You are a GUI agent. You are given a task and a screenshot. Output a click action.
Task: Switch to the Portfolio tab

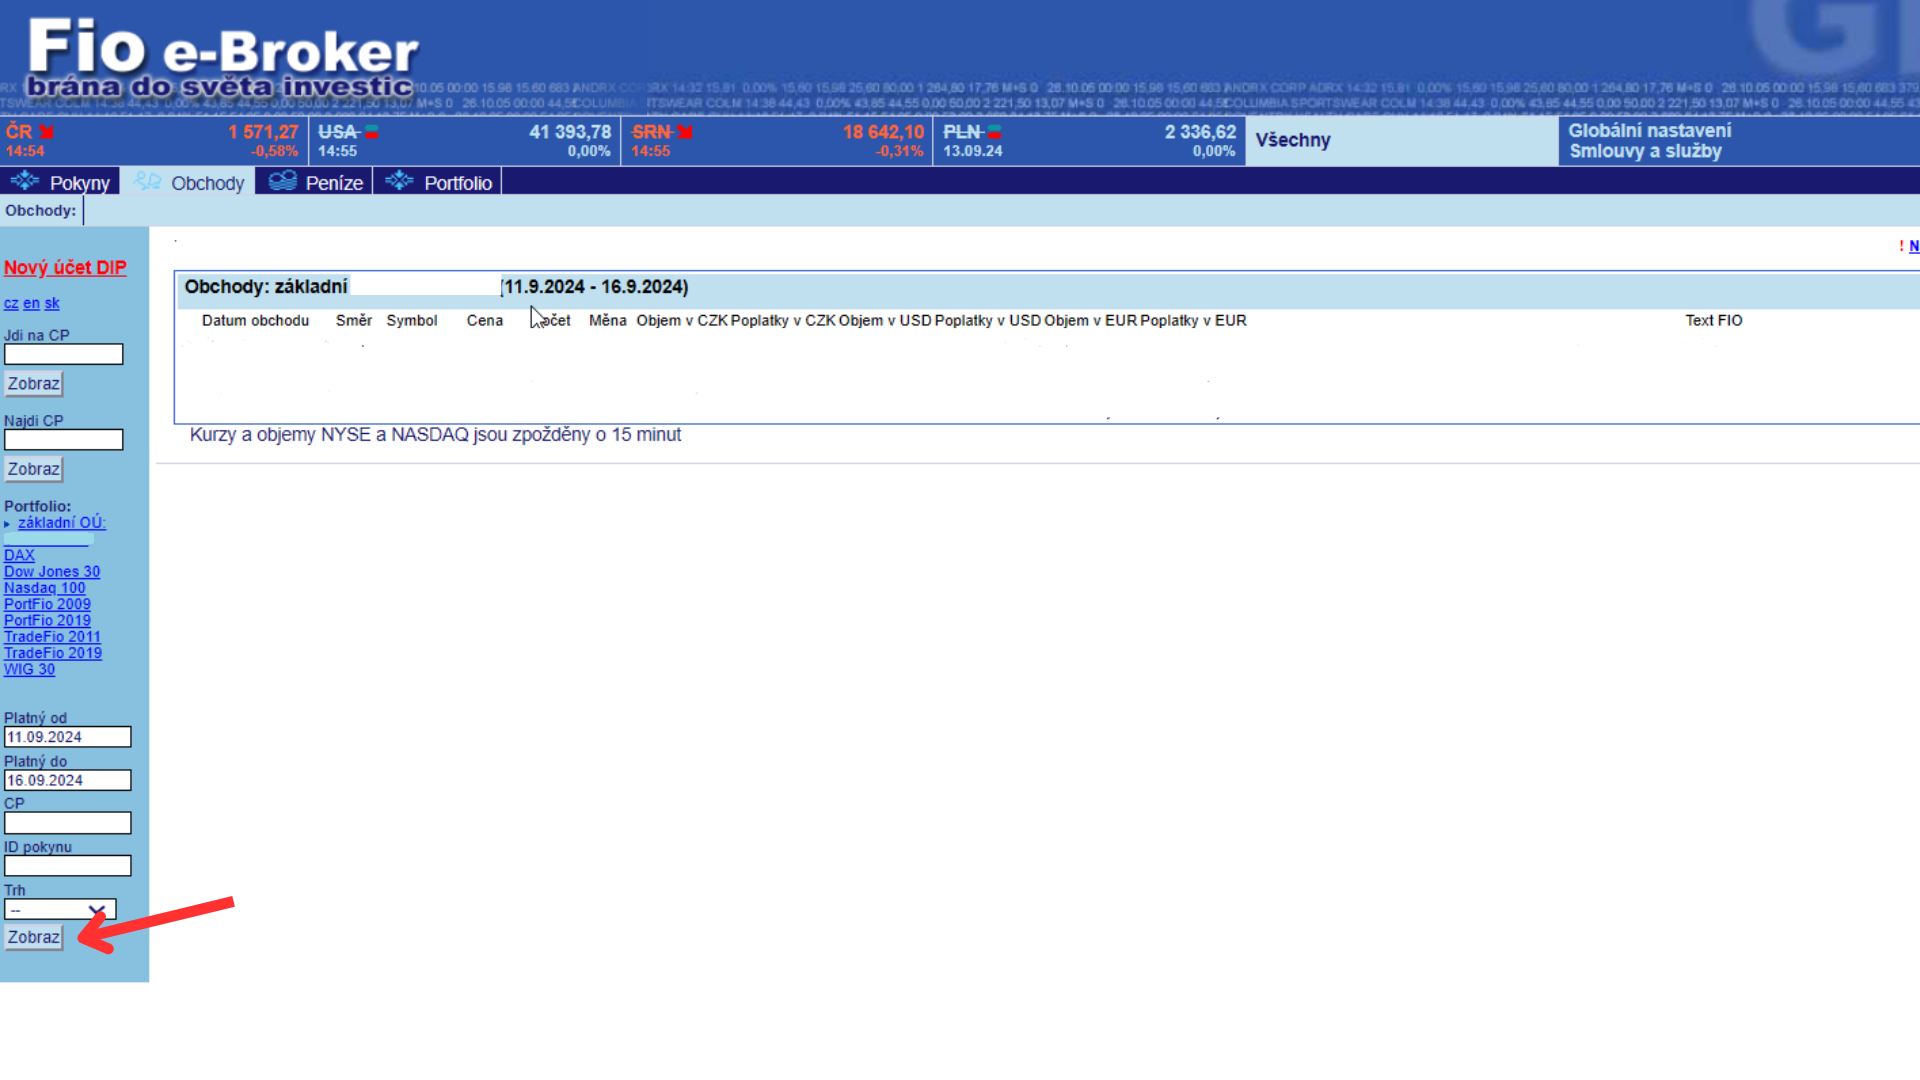(457, 183)
